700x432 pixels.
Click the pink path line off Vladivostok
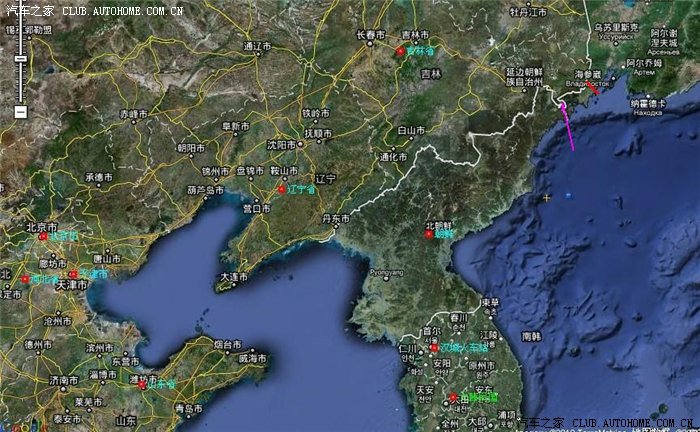(x=568, y=127)
